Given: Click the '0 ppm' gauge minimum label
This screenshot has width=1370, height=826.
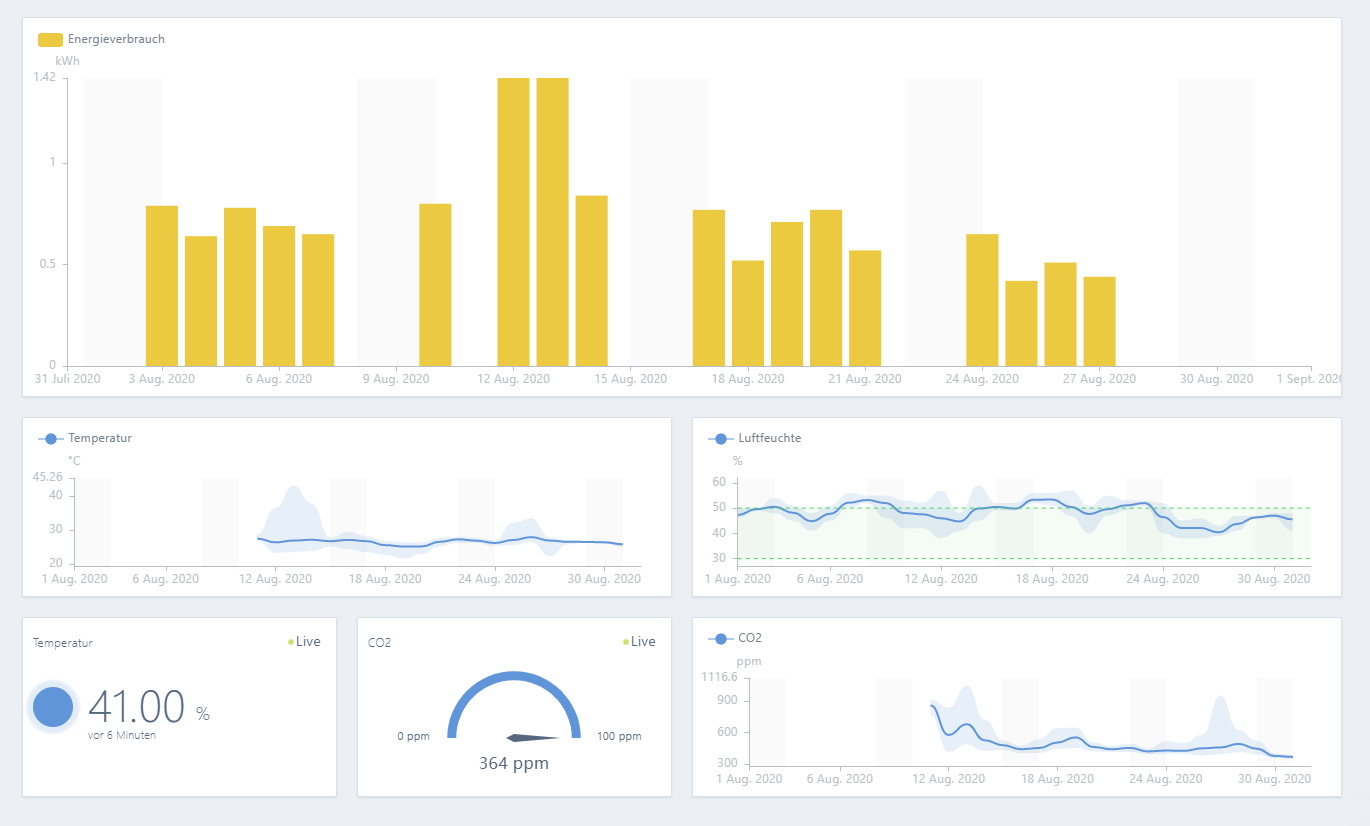Looking at the screenshot, I should pyautogui.click(x=413, y=737).
